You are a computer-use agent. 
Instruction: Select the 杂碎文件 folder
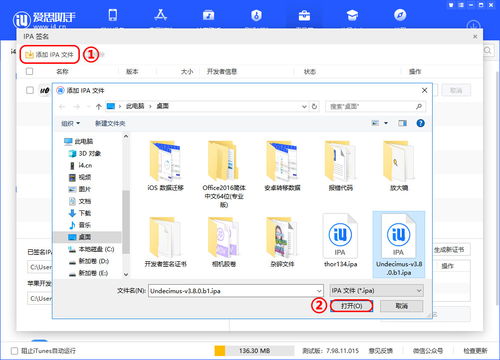click(x=282, y=242)
